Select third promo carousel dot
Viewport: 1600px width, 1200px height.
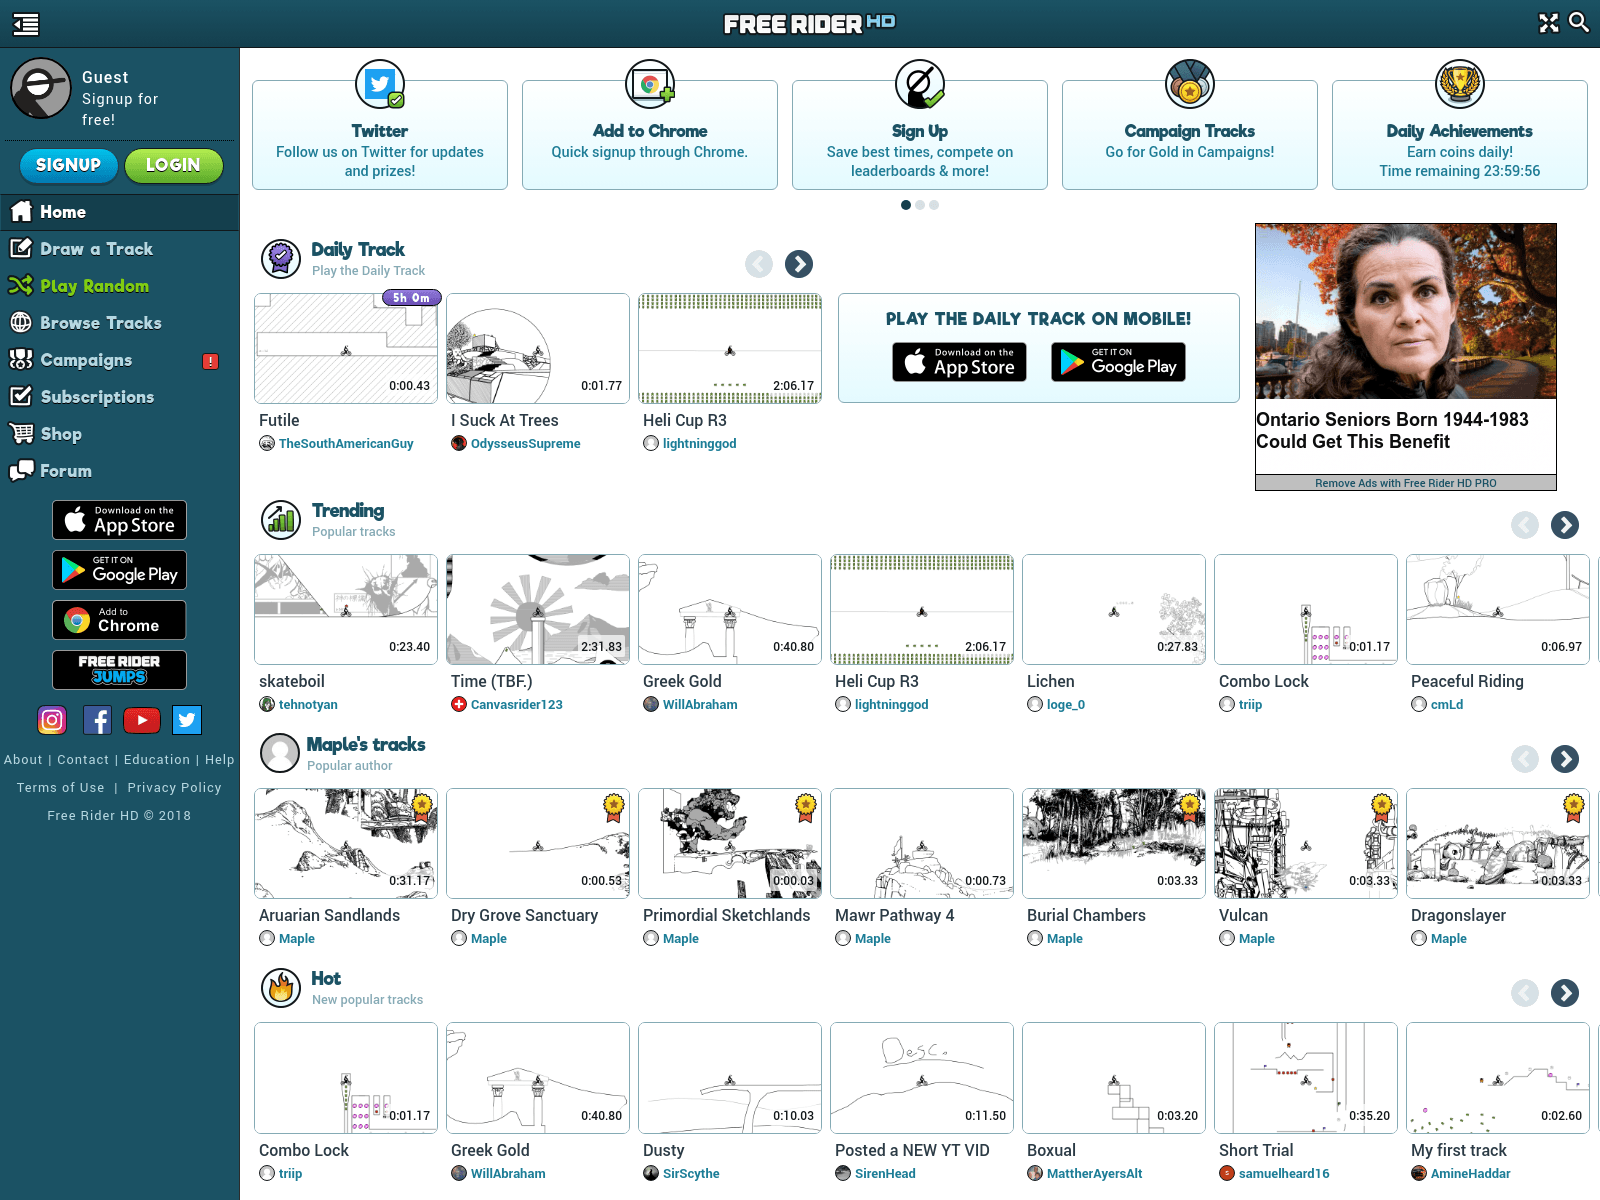(x=934, y=205)
